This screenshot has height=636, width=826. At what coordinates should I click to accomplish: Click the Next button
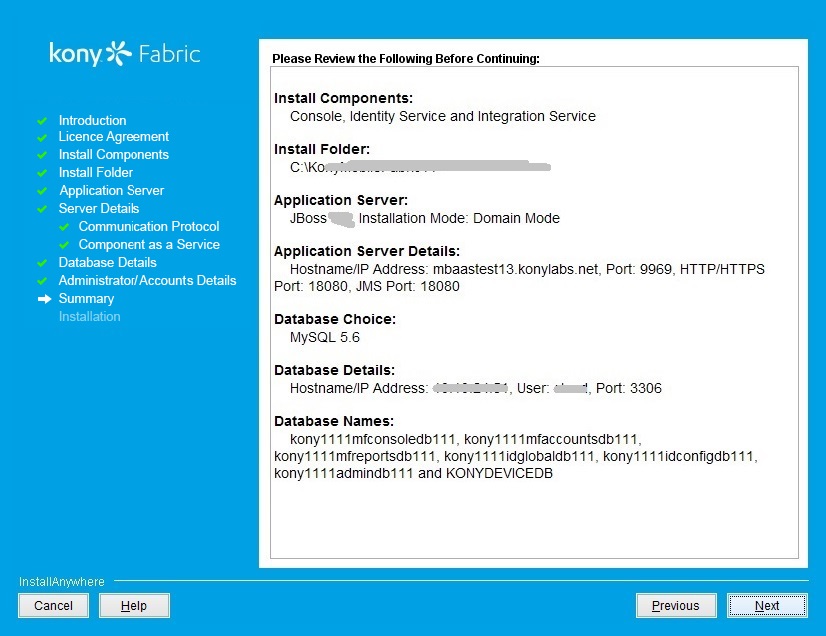[x=767, y=605]
